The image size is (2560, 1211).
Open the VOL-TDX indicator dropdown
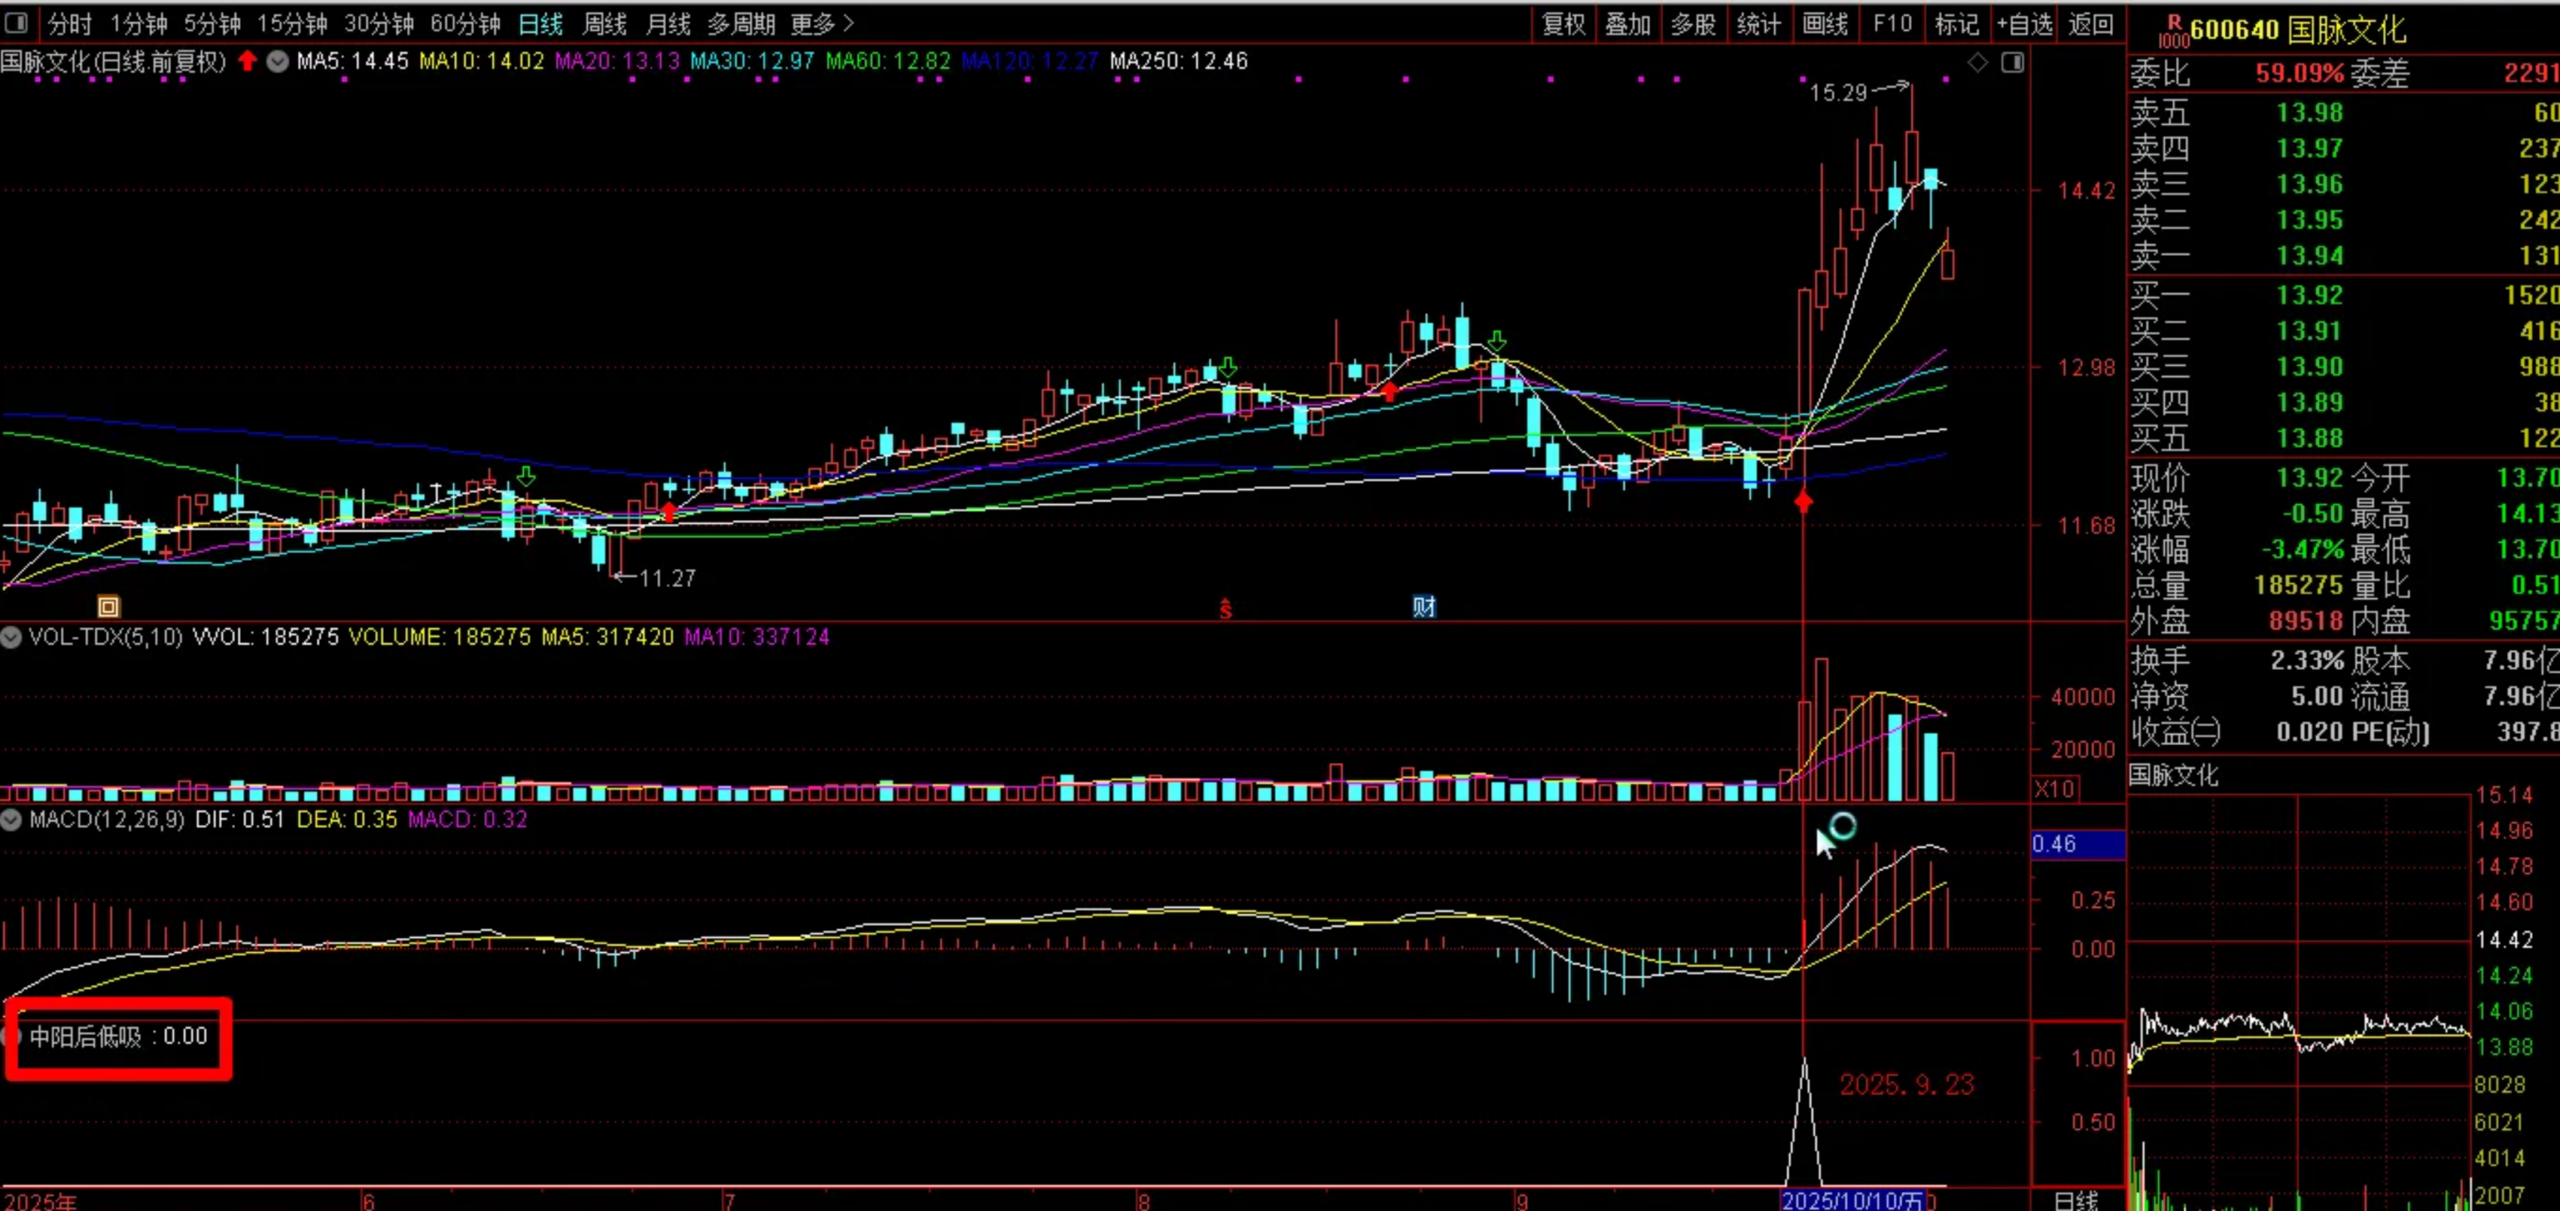tap(11, 637)
